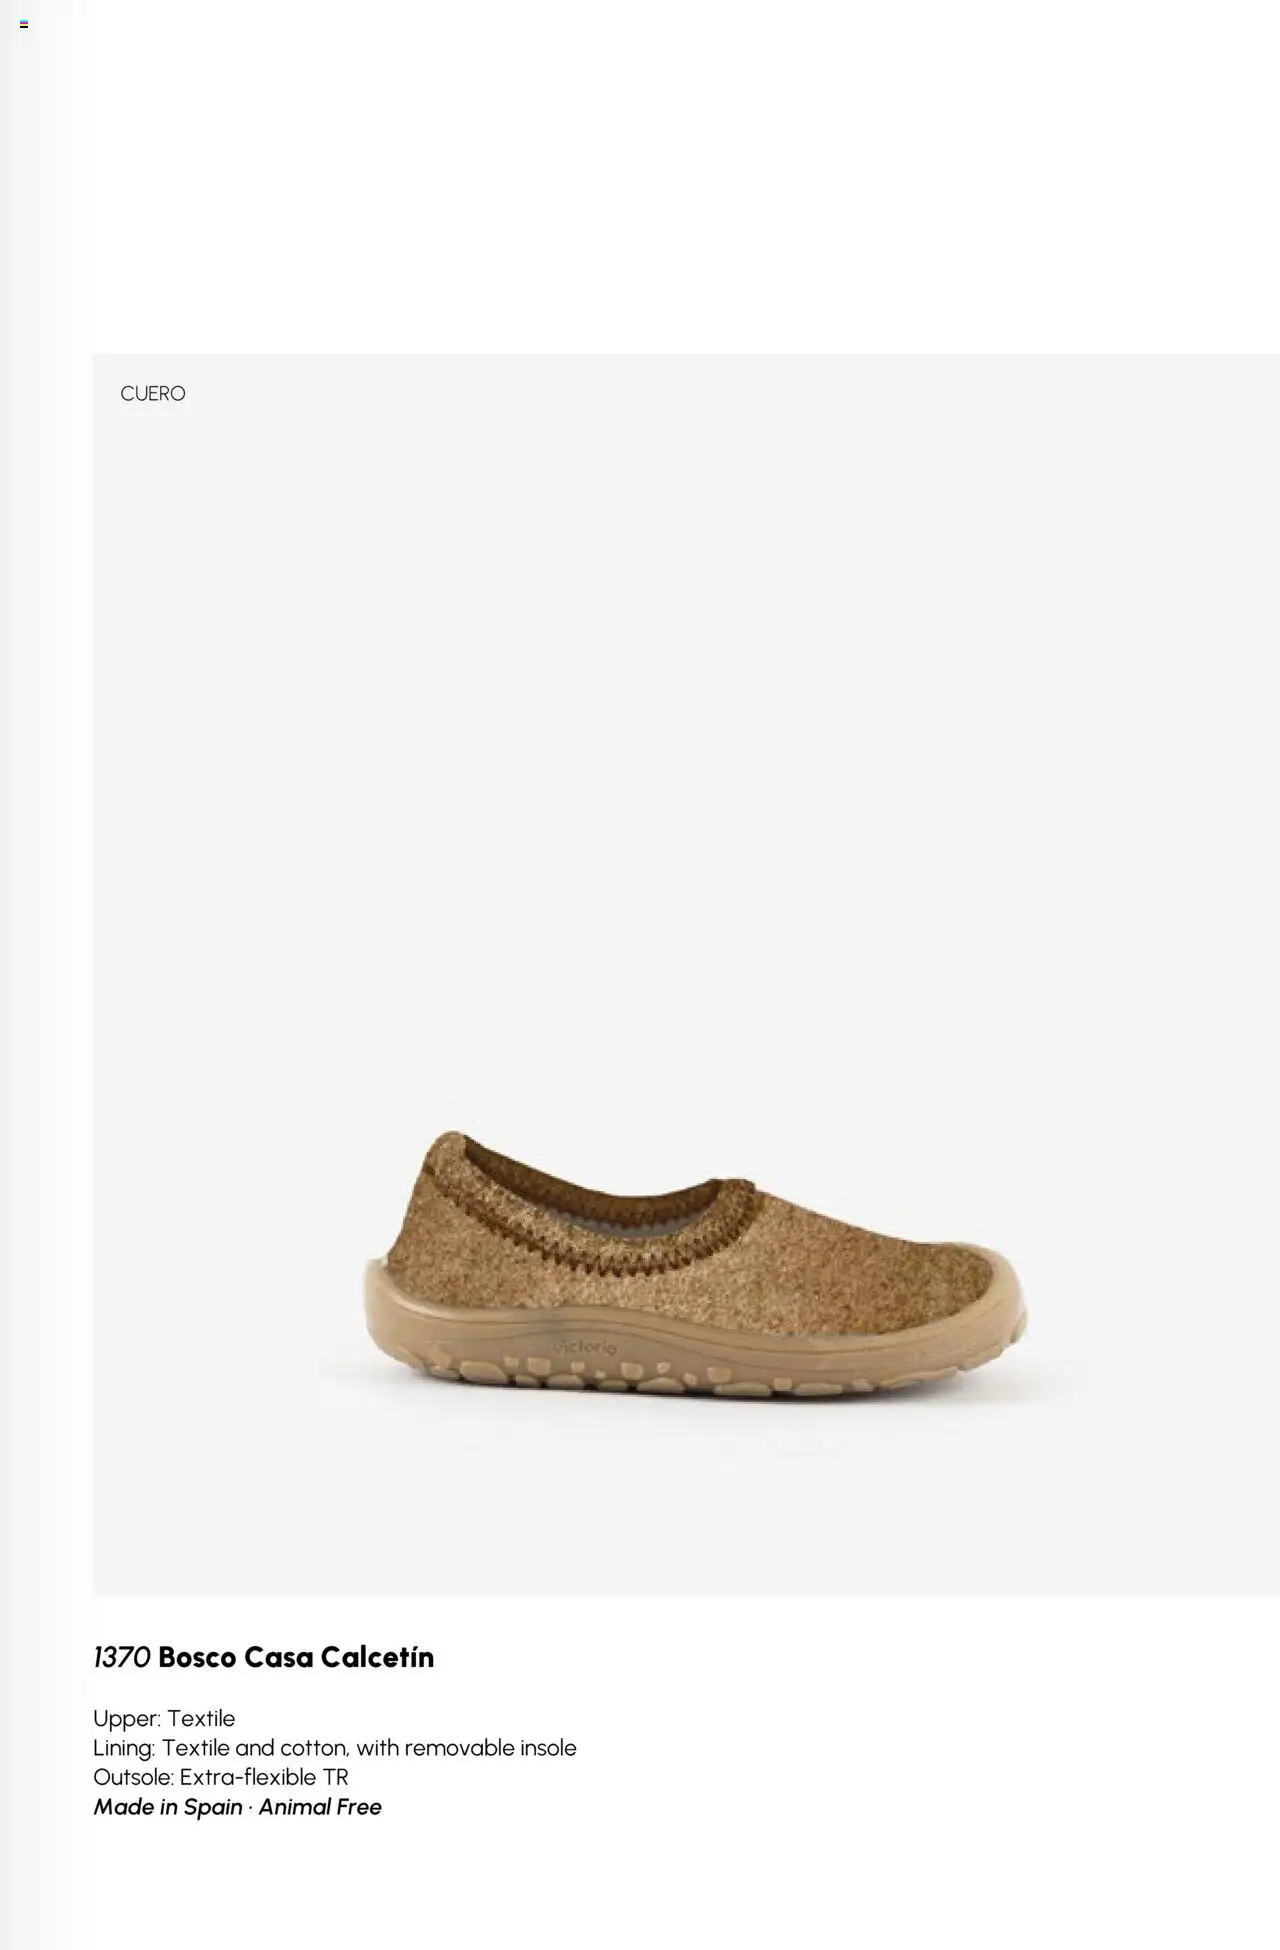1280x1950 pixels.
Task: Select the model number 1370
Action: coord(121,1657)
